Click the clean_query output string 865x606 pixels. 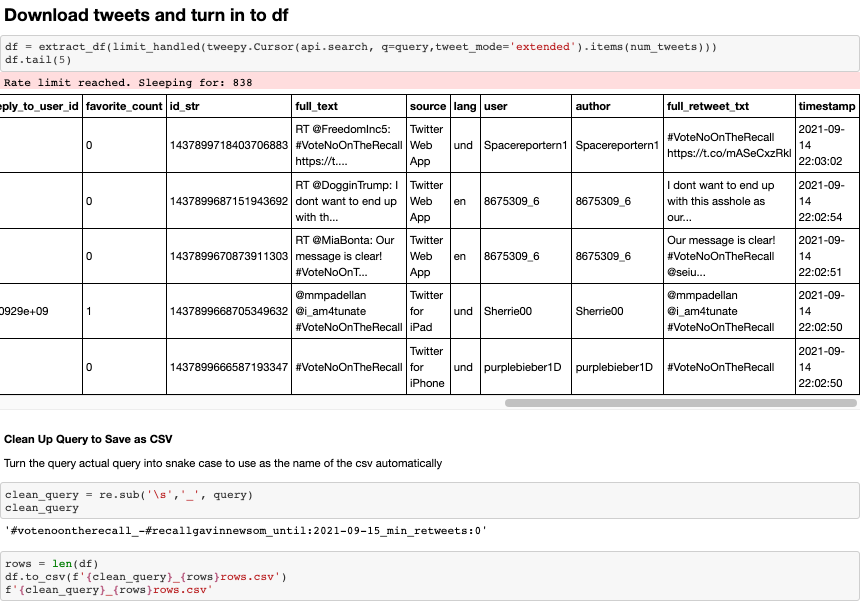click(x=246, y=530)
